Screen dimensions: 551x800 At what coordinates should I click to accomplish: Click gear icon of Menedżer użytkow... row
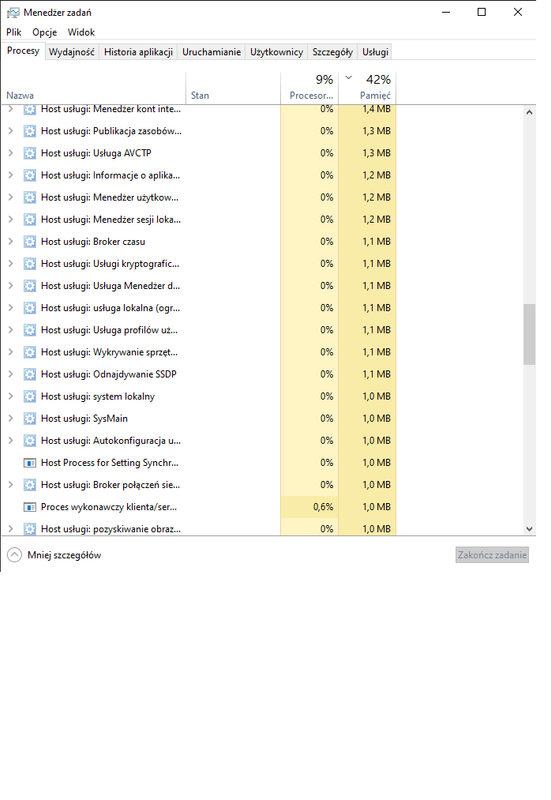click(x=30, y=197)
